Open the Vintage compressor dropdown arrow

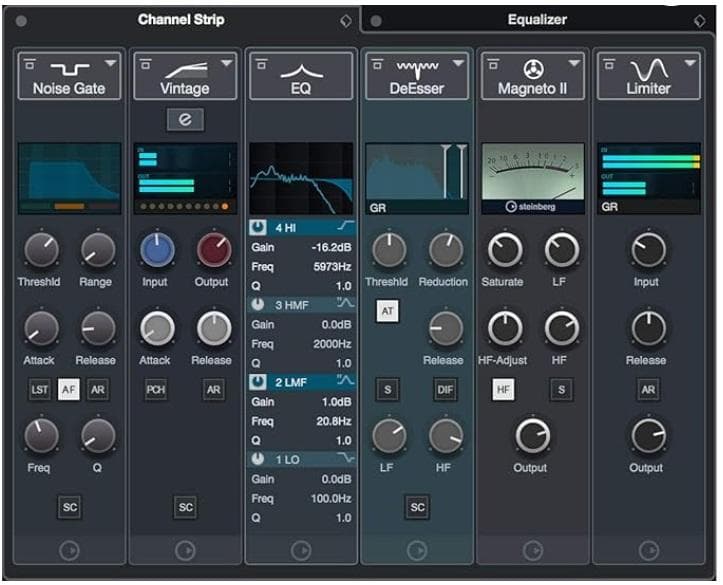click(226, 63)
